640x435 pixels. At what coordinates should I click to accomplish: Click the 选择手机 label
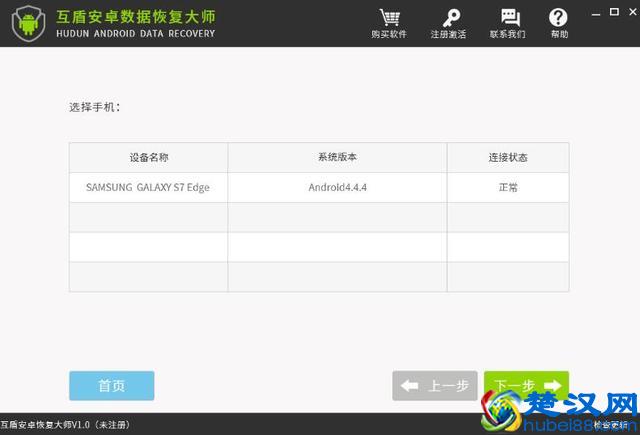(95, 107)
